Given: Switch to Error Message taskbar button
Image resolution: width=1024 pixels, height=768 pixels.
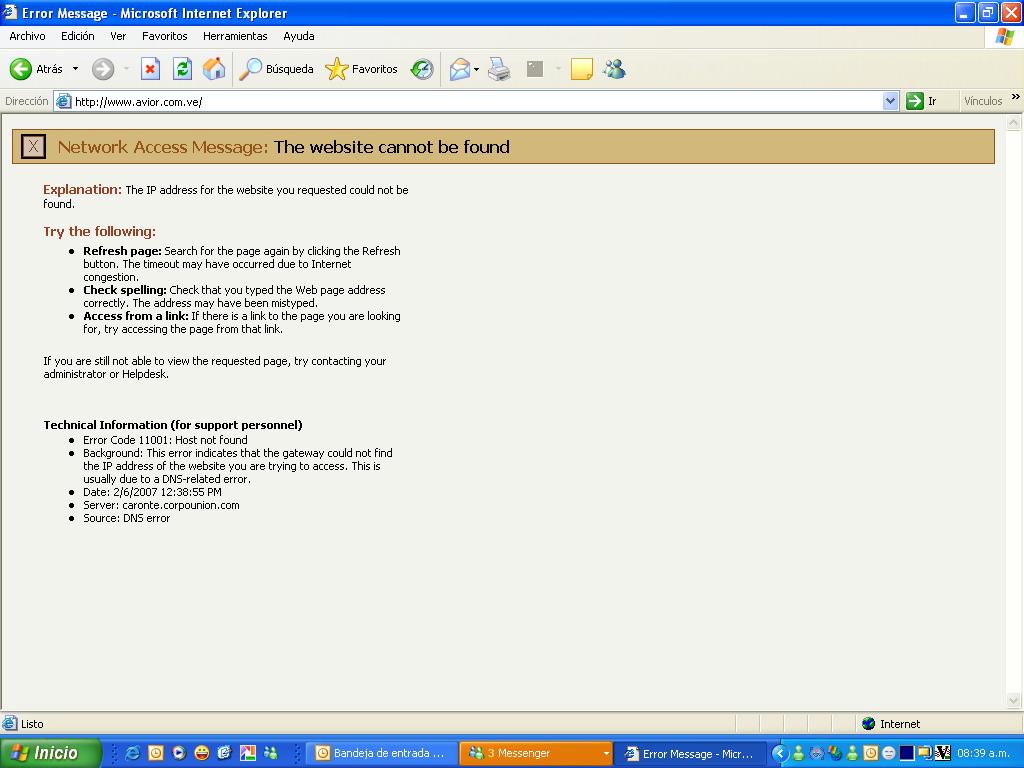Looking at the screenshot, I should (689, 754).
